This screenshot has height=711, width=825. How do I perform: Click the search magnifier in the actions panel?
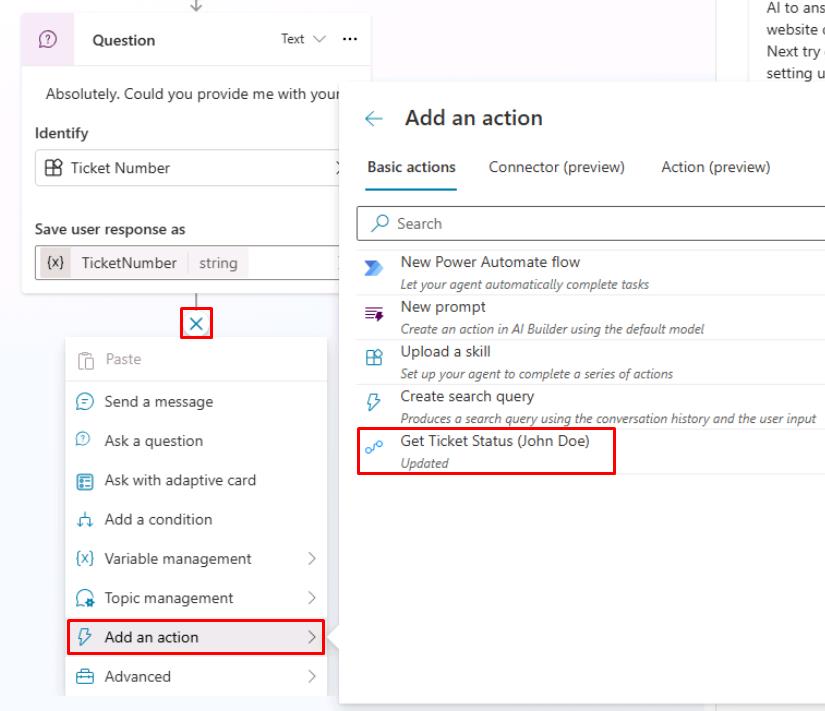379,223
